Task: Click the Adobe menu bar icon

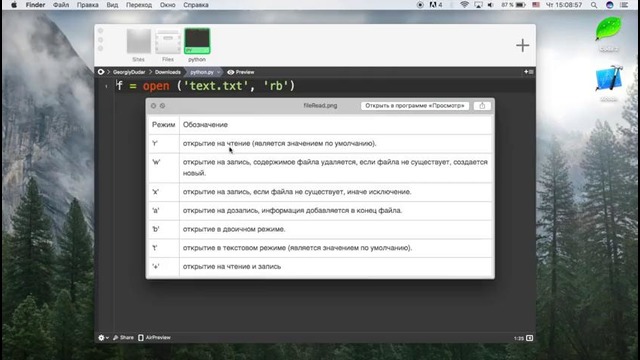Action: coord(436,5)
